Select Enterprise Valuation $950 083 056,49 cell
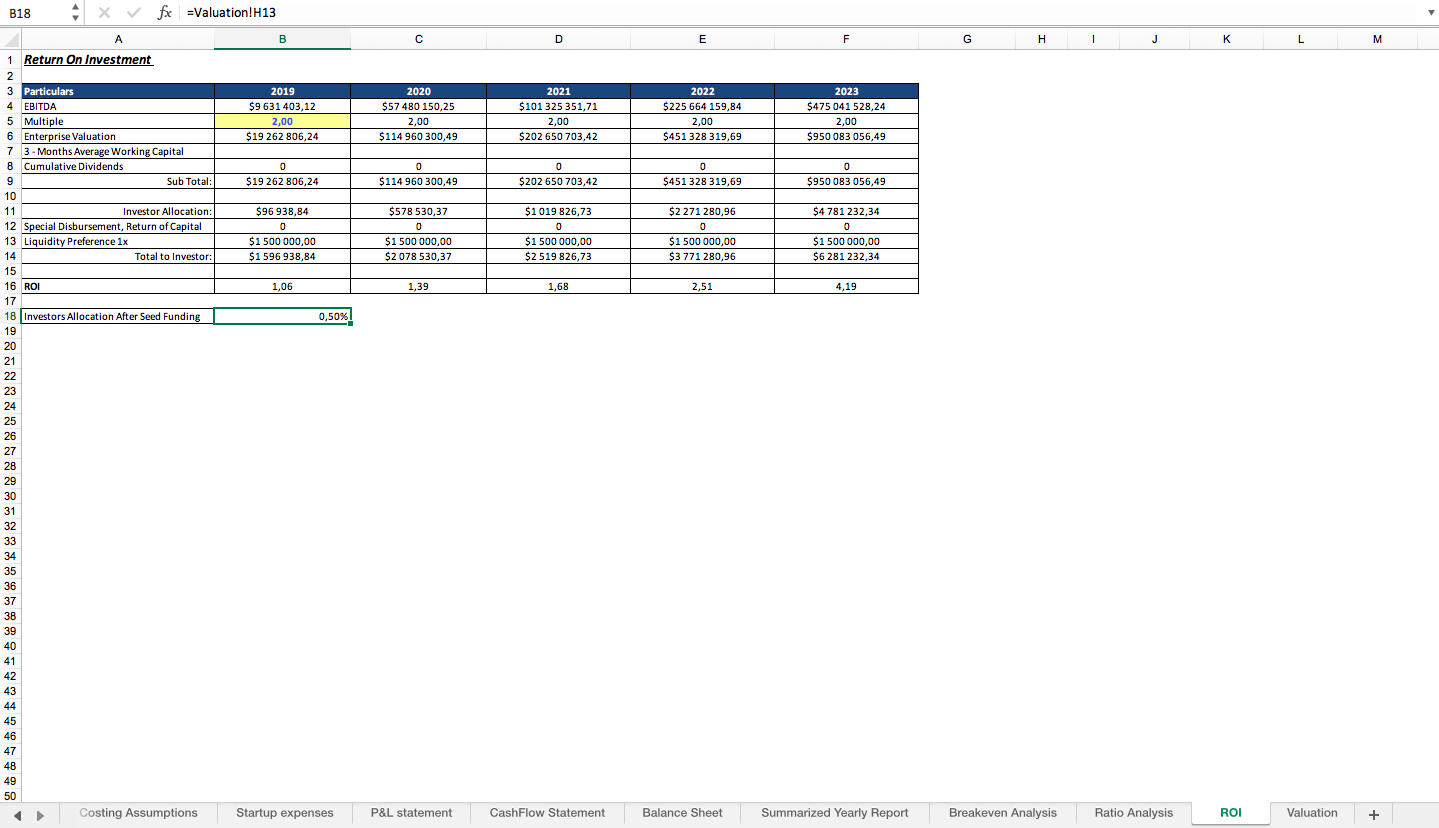Viewport: 1439px width, 828px height. coord(846,136)
